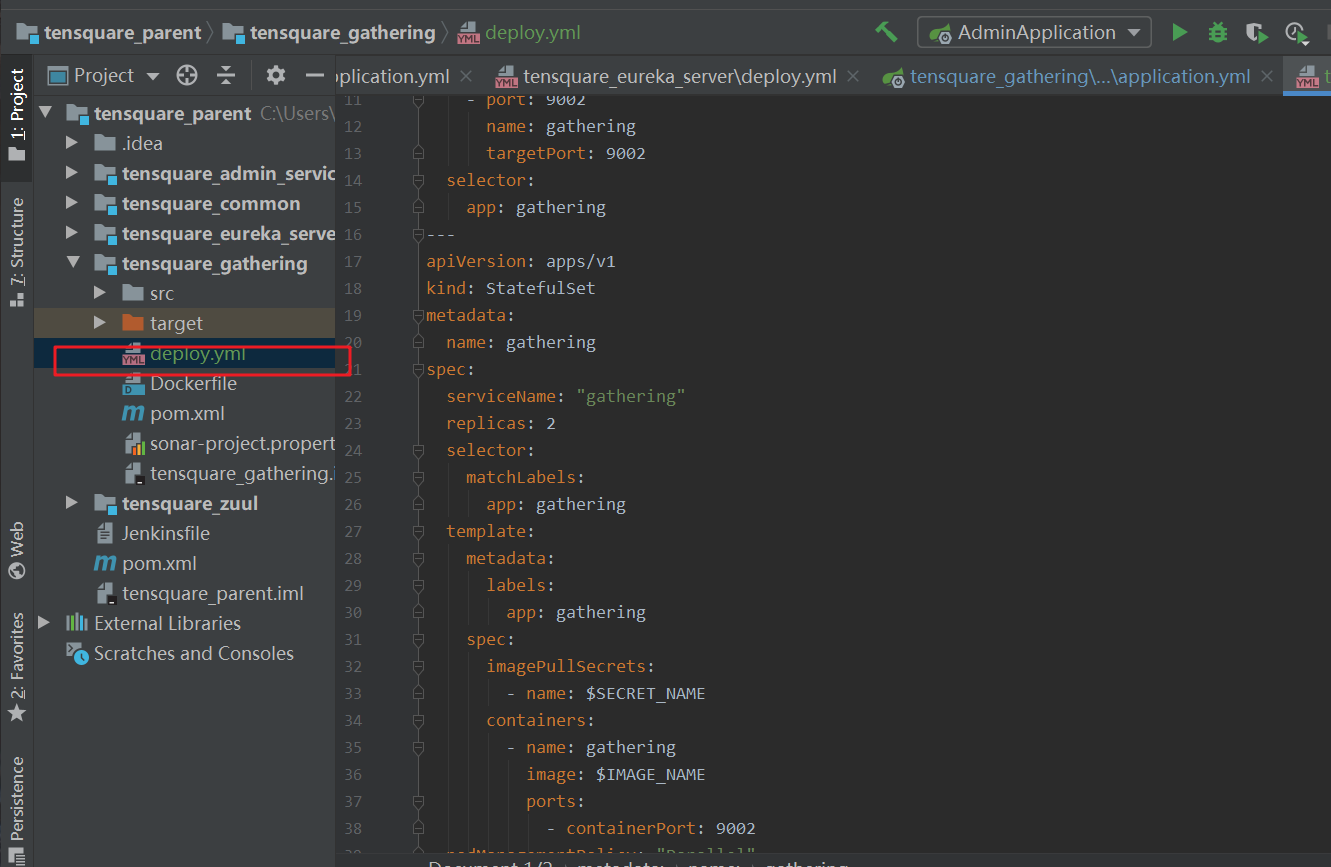Run with coverage shield icon

(x=1256, y=32)
